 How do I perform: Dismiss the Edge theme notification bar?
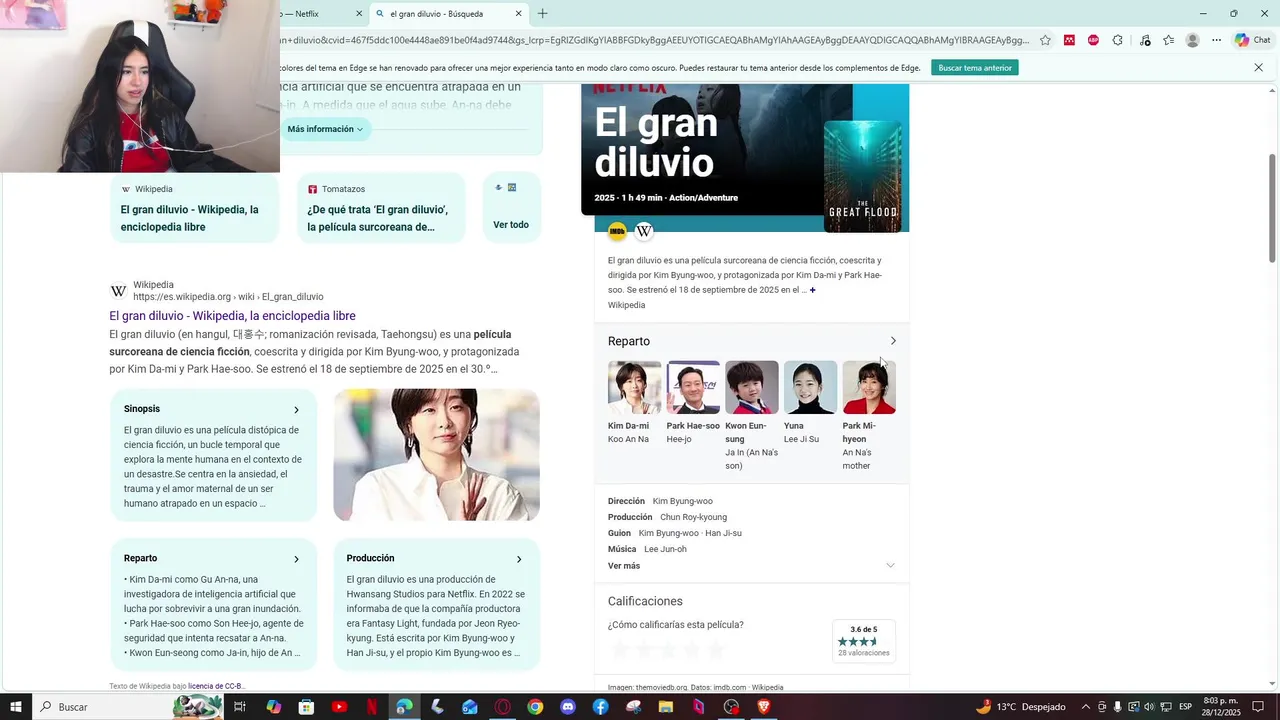pos(1258,68)
